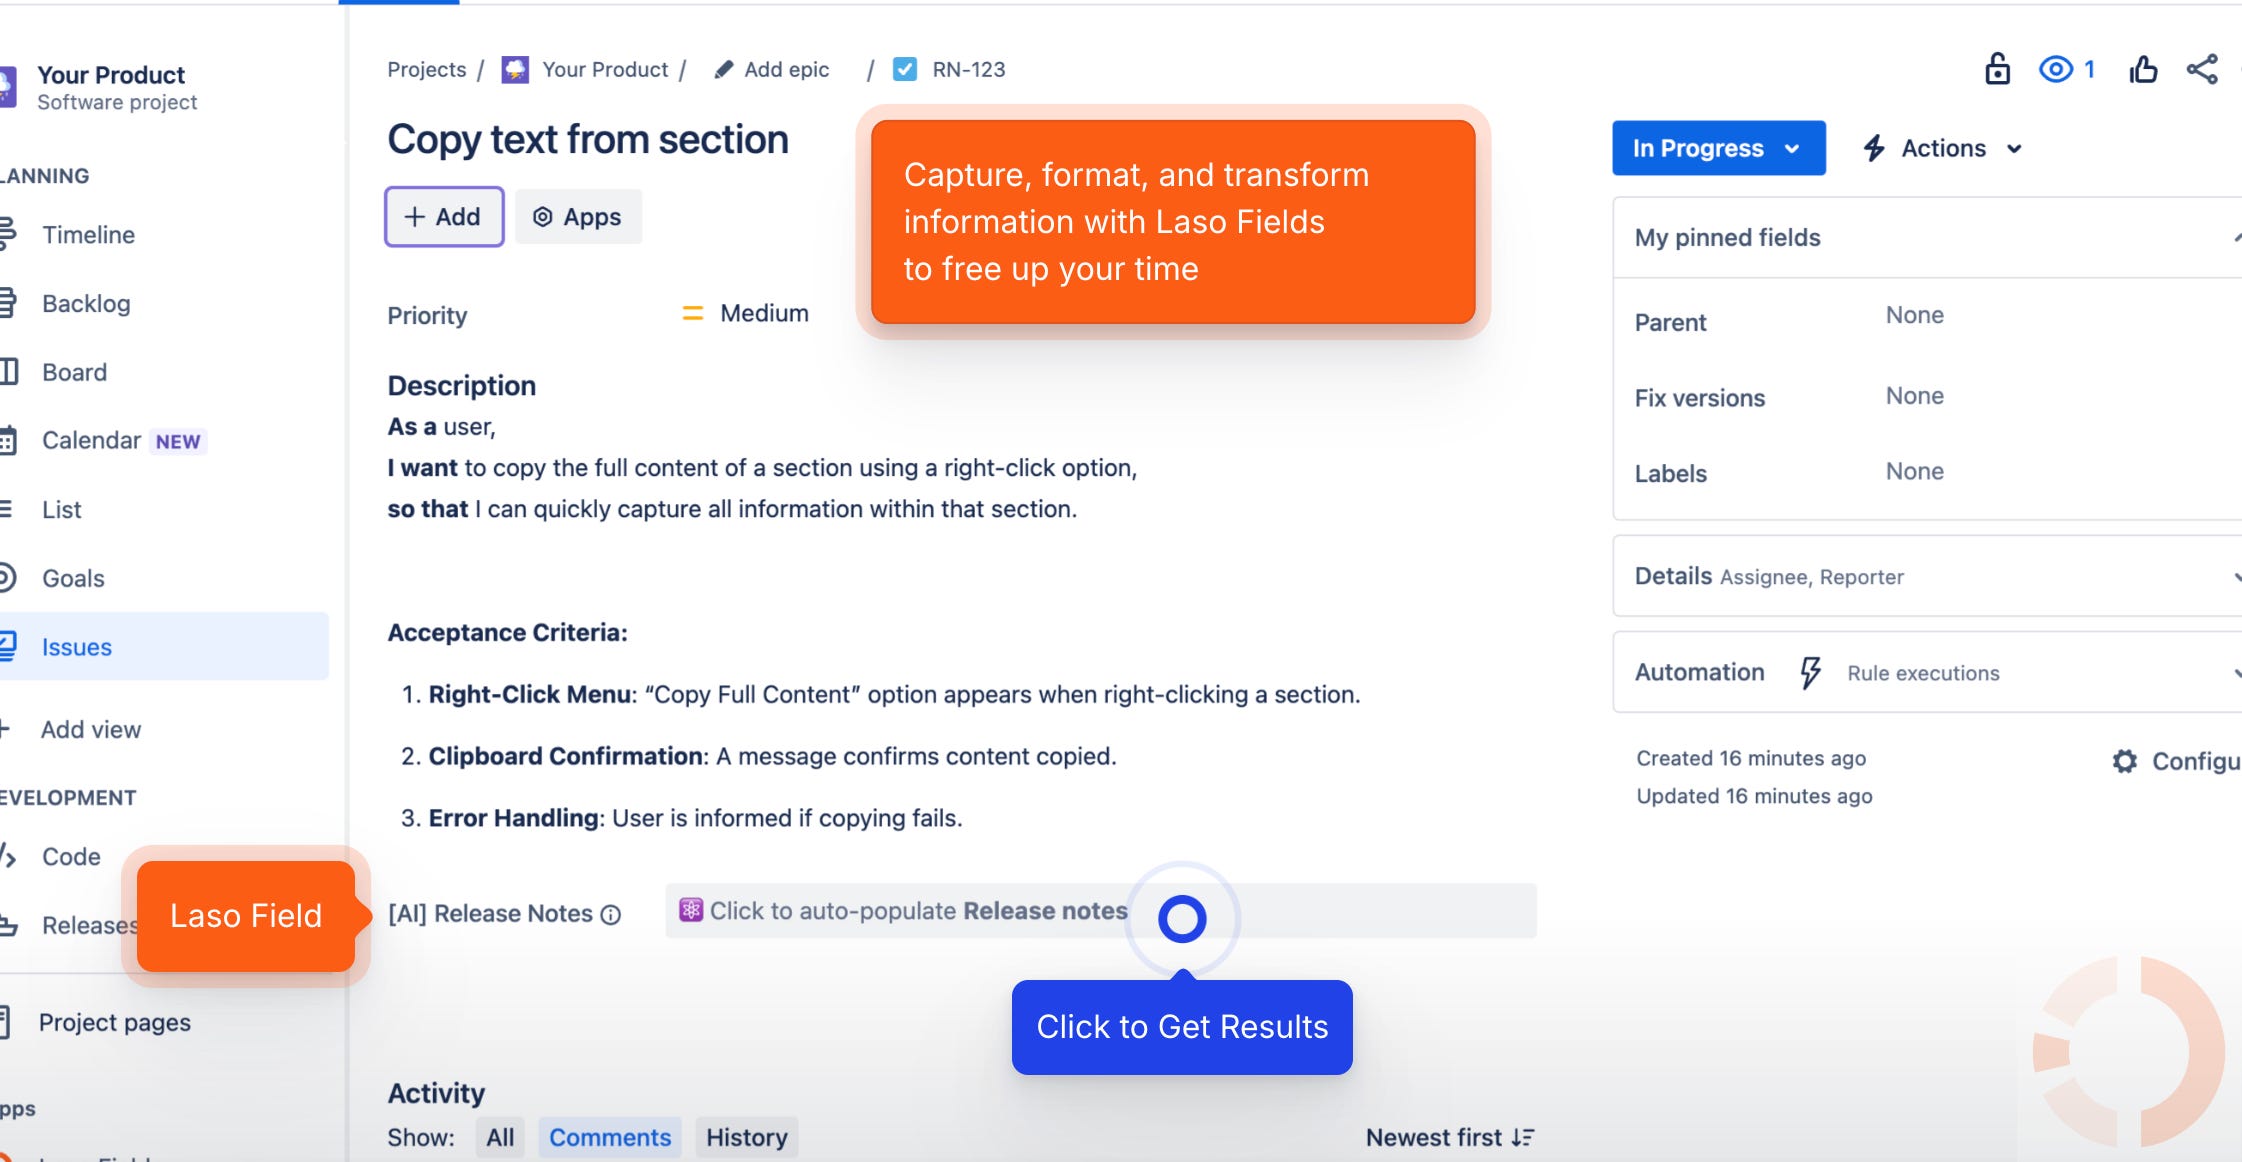Screen dimensions: 2242x1162
Task: Click the pencil Add epic icon
Action: 723,70
